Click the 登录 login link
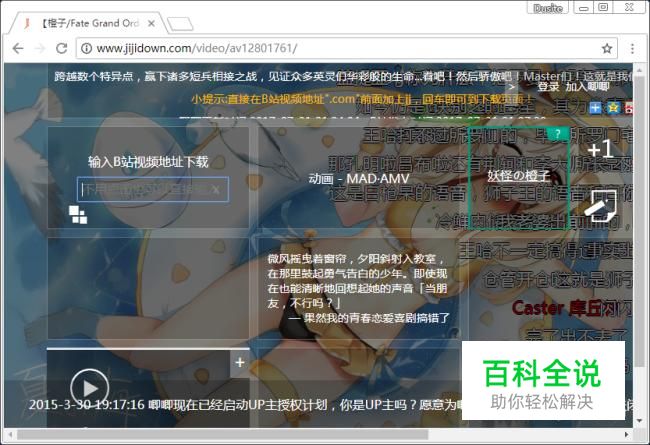Image resolution: width=650 pixels, height=445 pixels. point(548,87)
